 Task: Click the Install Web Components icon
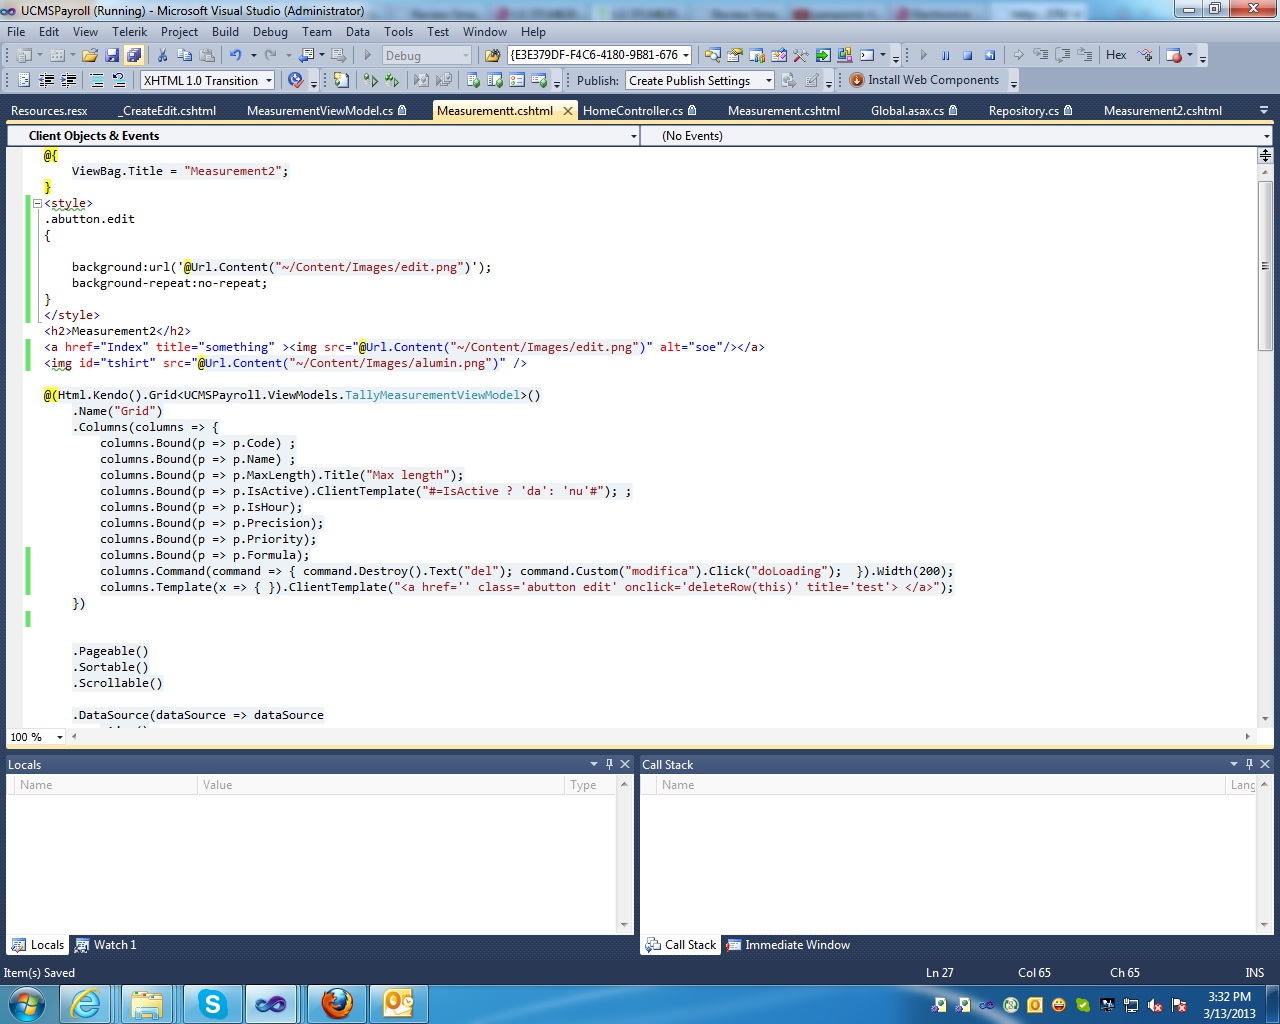pyautogui.click(x=856, y=81)
